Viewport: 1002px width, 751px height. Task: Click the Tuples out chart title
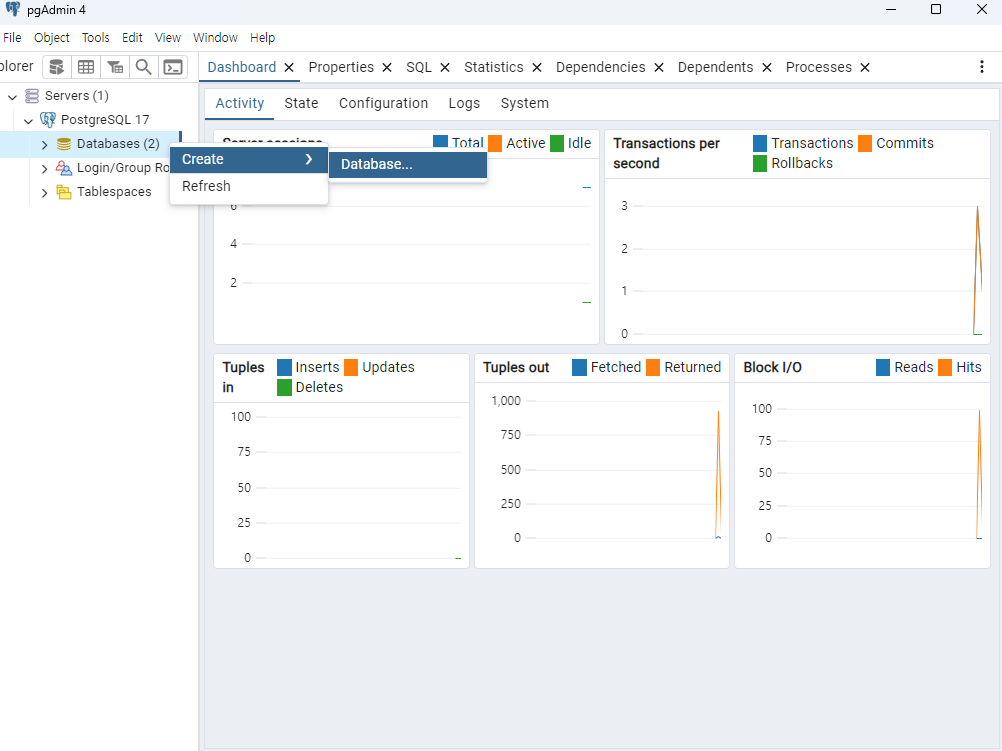pyautogui.click(x=516, y=368)
